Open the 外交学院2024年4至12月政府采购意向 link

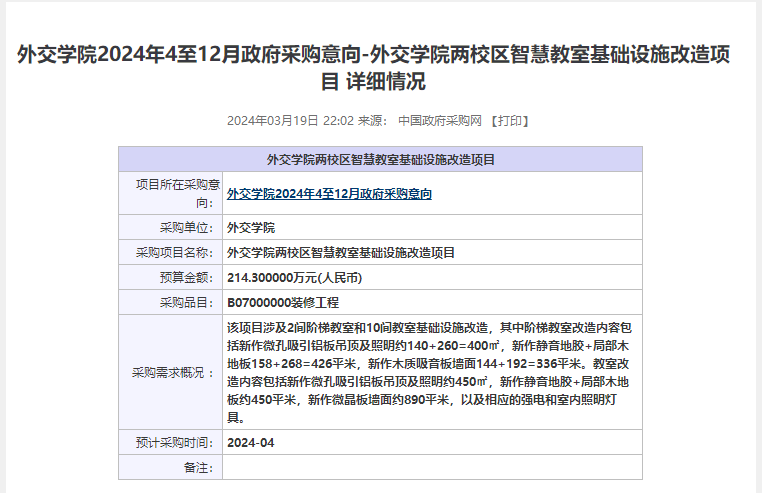click(329, 194)
